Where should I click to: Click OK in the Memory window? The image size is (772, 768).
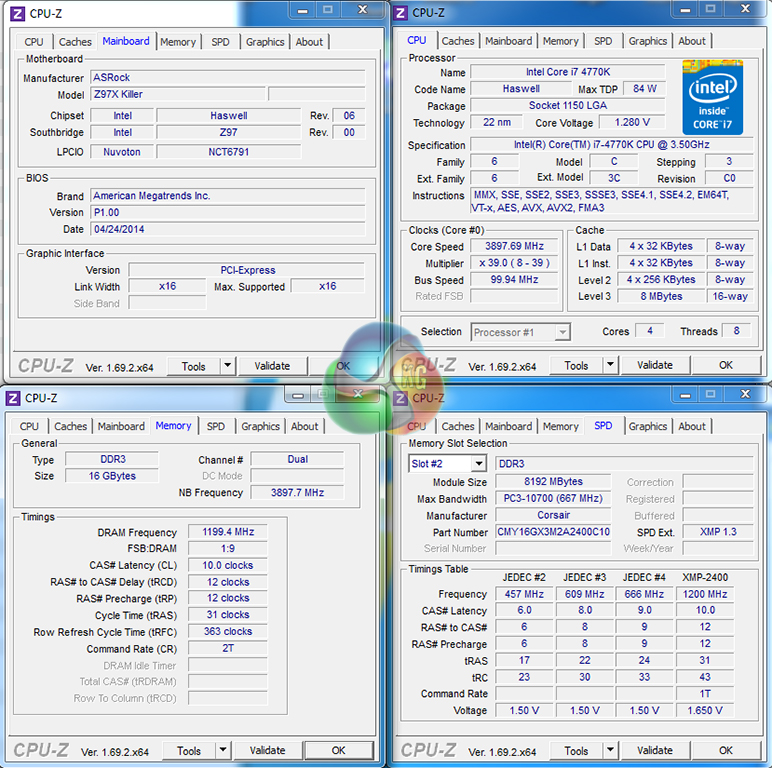tap(338, 750)
